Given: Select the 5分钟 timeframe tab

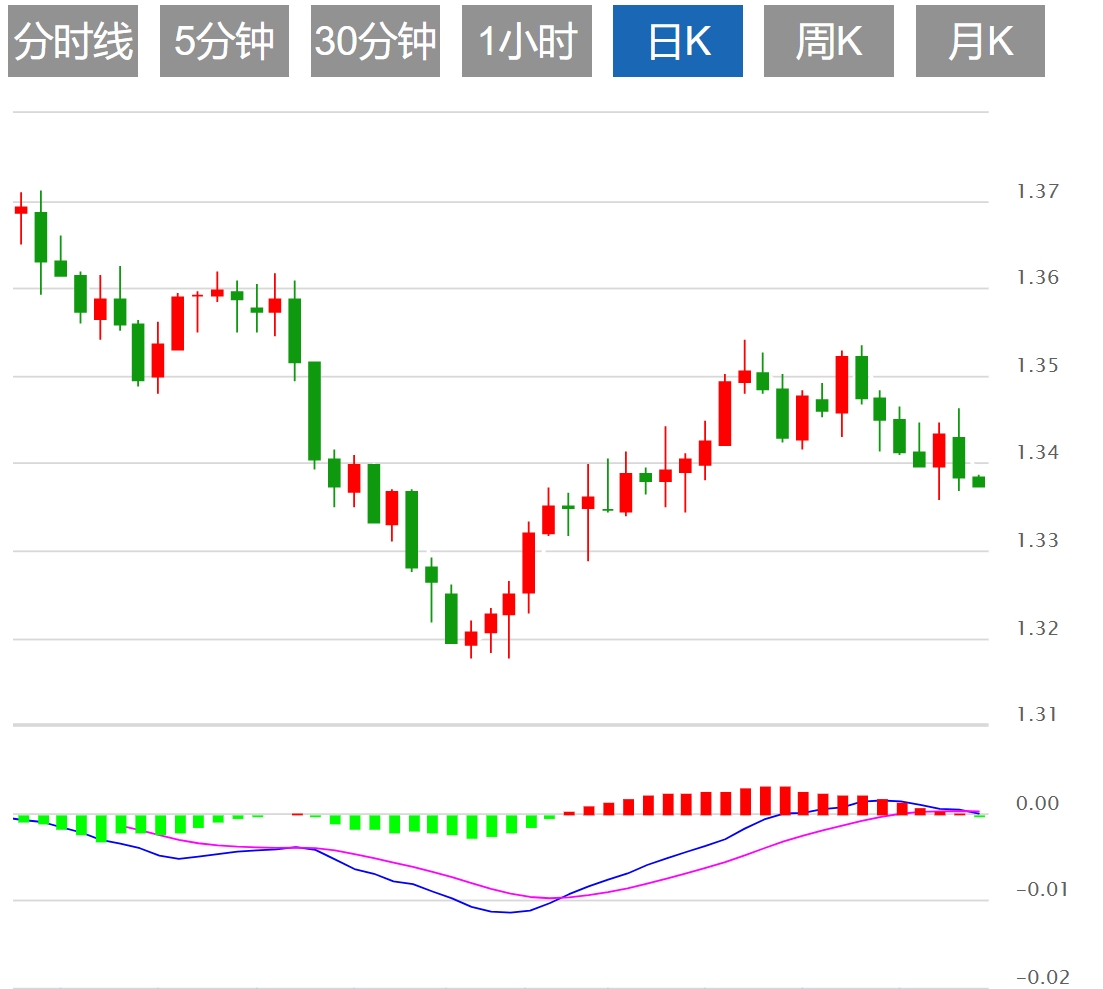Looking at the screenshot, I should pyautogui.click(x=224, y=41).
